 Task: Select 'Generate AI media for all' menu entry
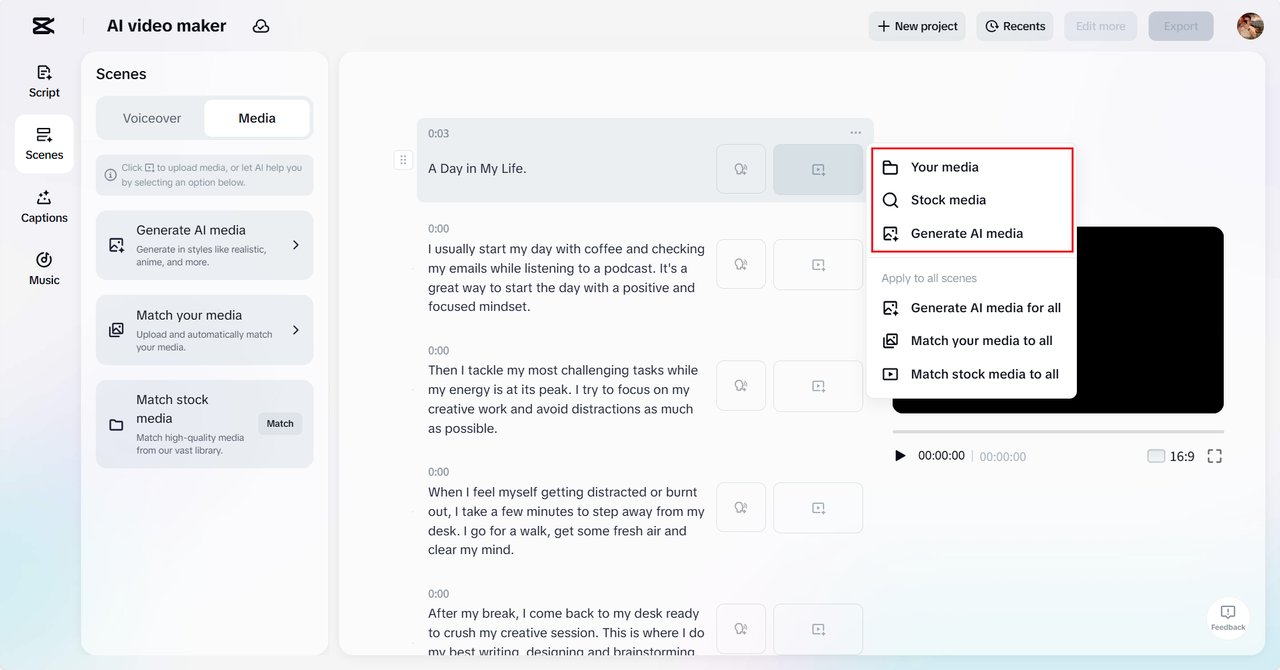coord(985,308)
